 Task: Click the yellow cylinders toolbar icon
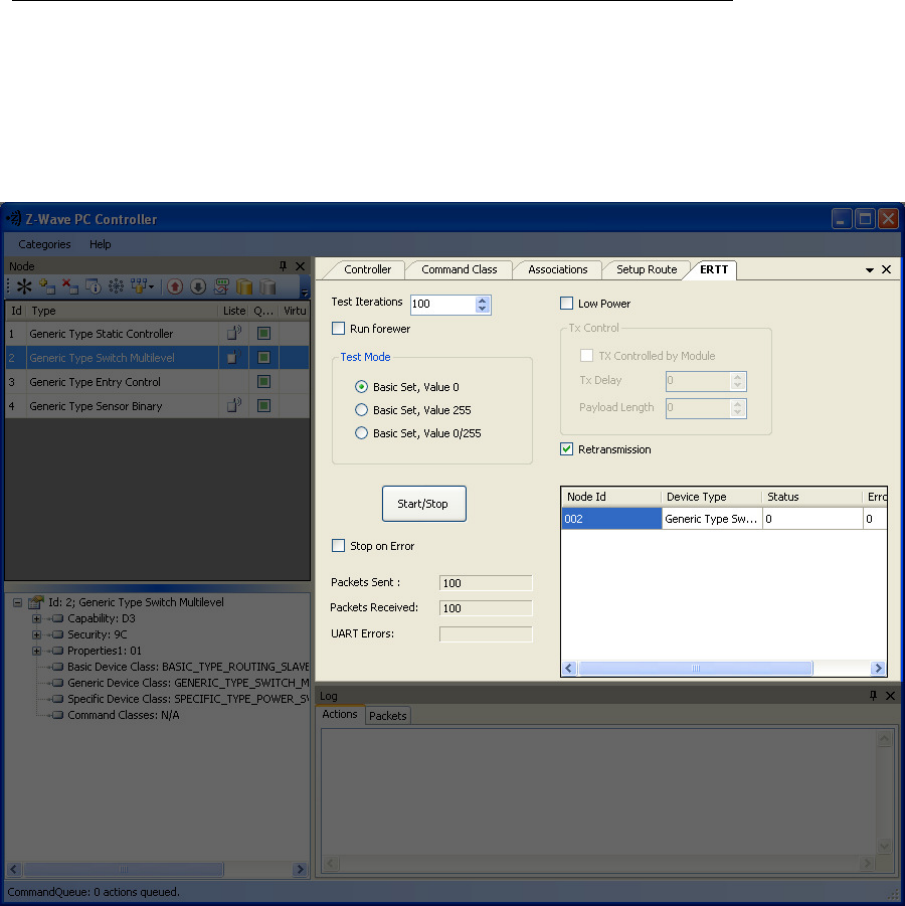[x=244, y=287]
